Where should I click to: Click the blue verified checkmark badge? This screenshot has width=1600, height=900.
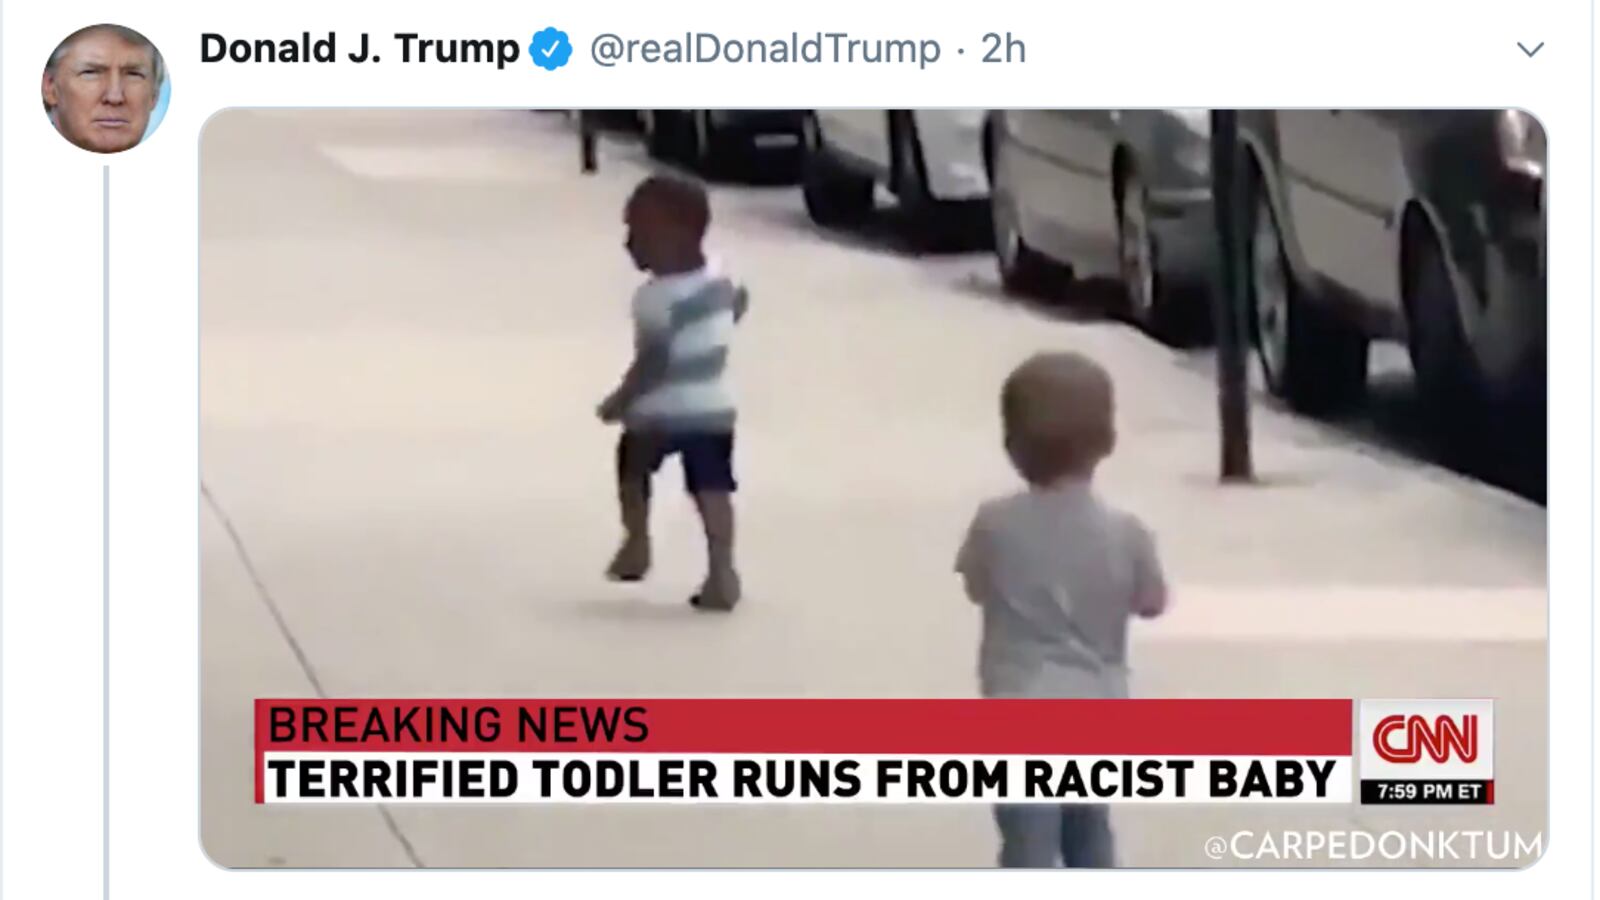550,49
